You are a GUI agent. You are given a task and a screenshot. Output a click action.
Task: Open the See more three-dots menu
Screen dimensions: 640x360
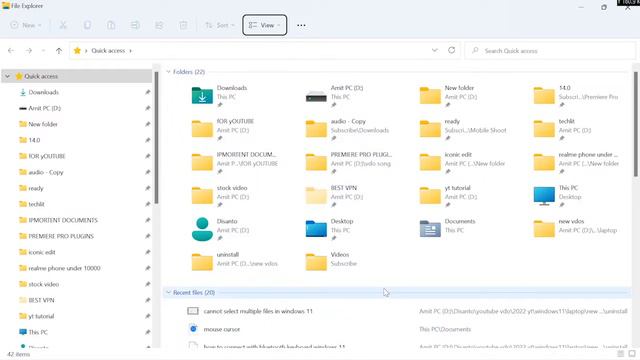(x=301, y=25)
